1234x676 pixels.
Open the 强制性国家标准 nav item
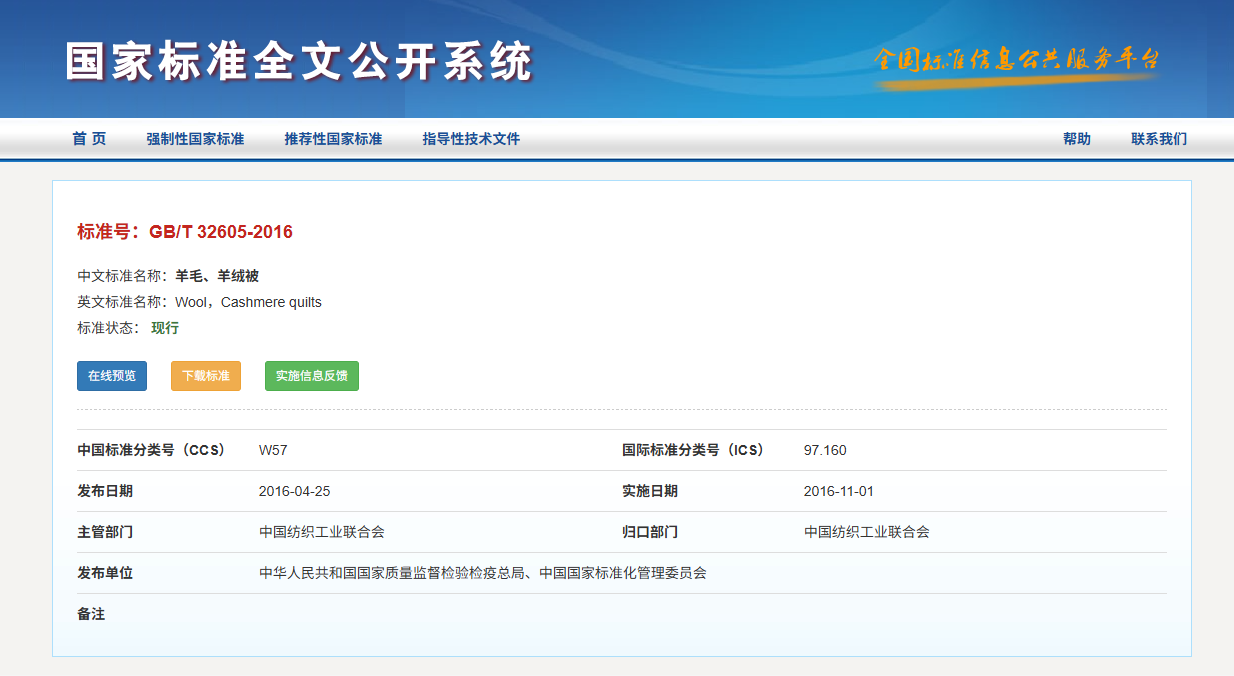[195, 139]
